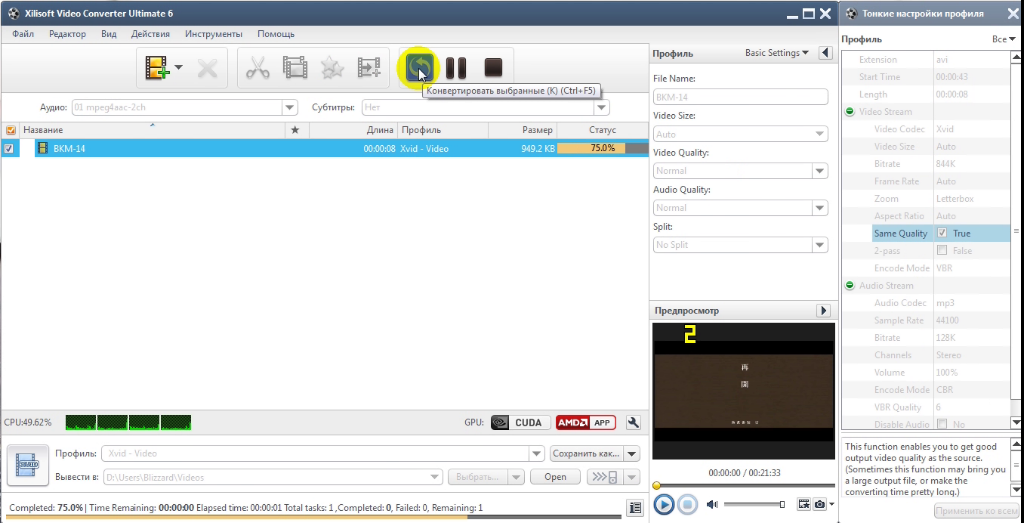Play the preview video
This screenshot has height=523, width=1024.
pos(664,504)
